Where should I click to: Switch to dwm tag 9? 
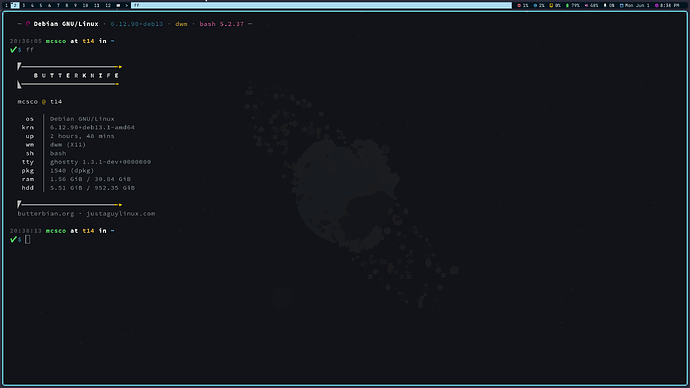tap(75, 5)
